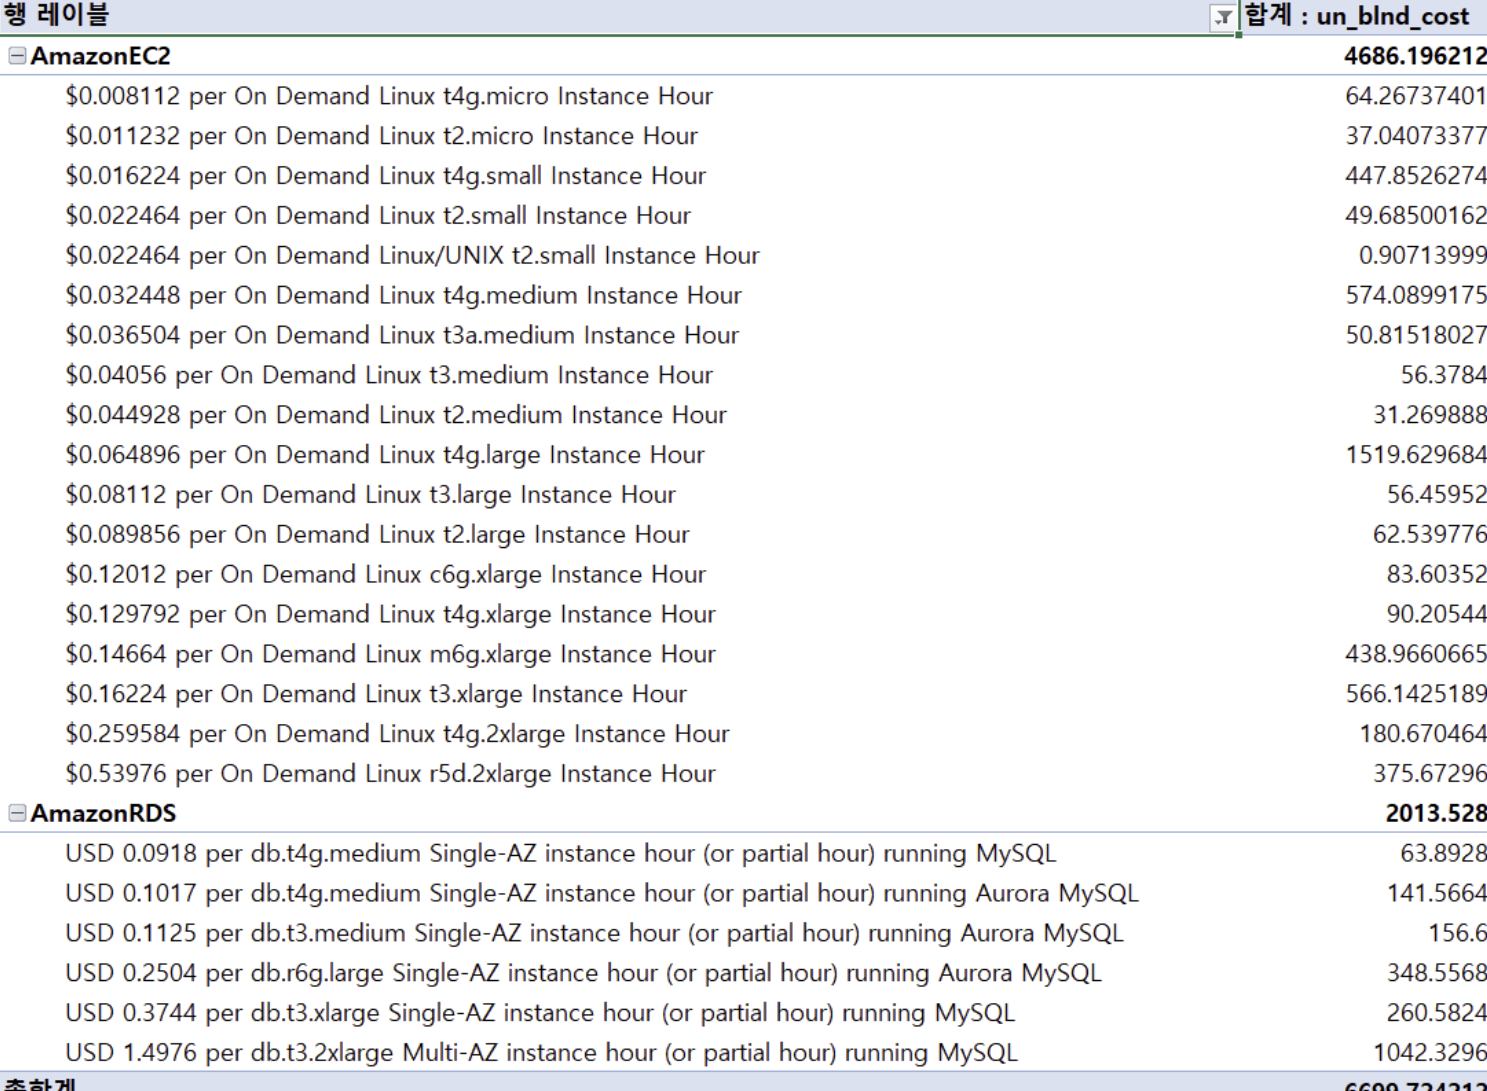Click cost value 574.0899175
The width and height of the screenshot is (1487, 1091).
coord(1416,296)
